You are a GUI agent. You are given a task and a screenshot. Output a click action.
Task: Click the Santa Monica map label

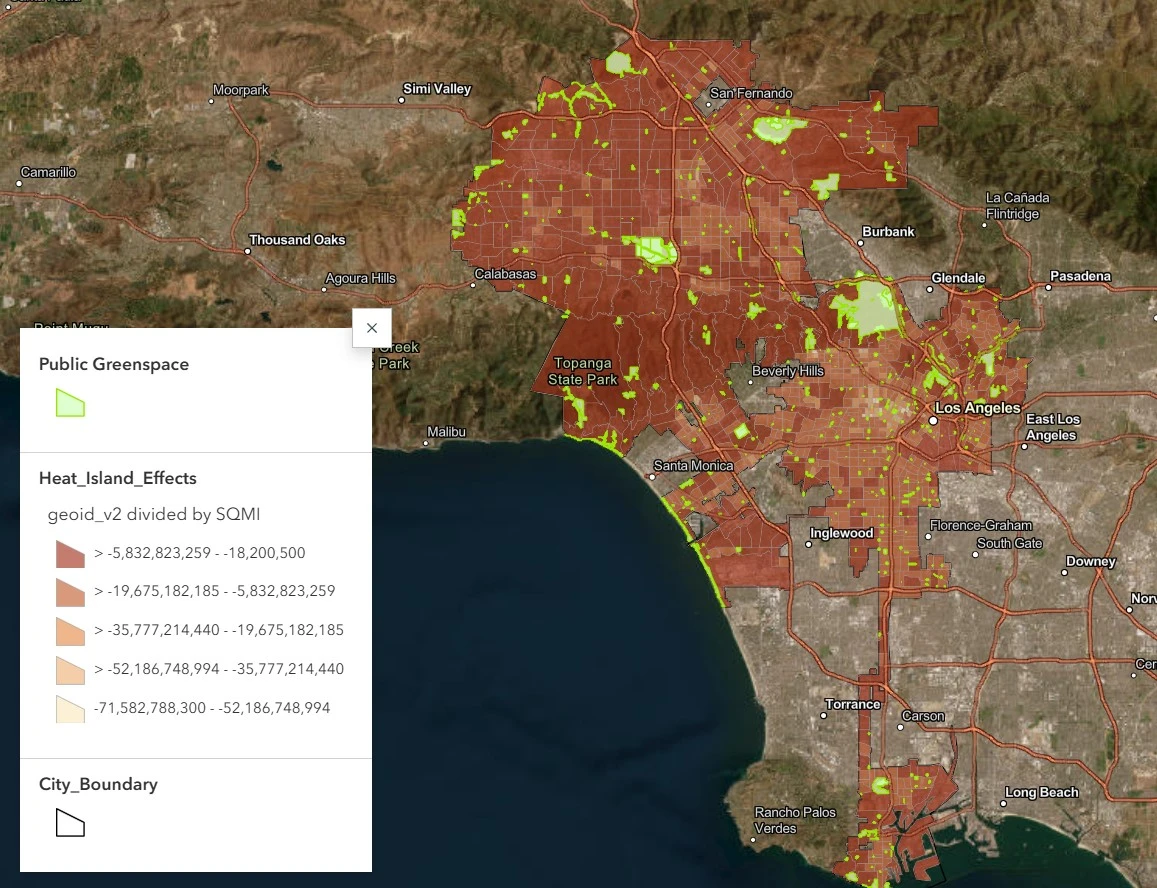(693, 466)
